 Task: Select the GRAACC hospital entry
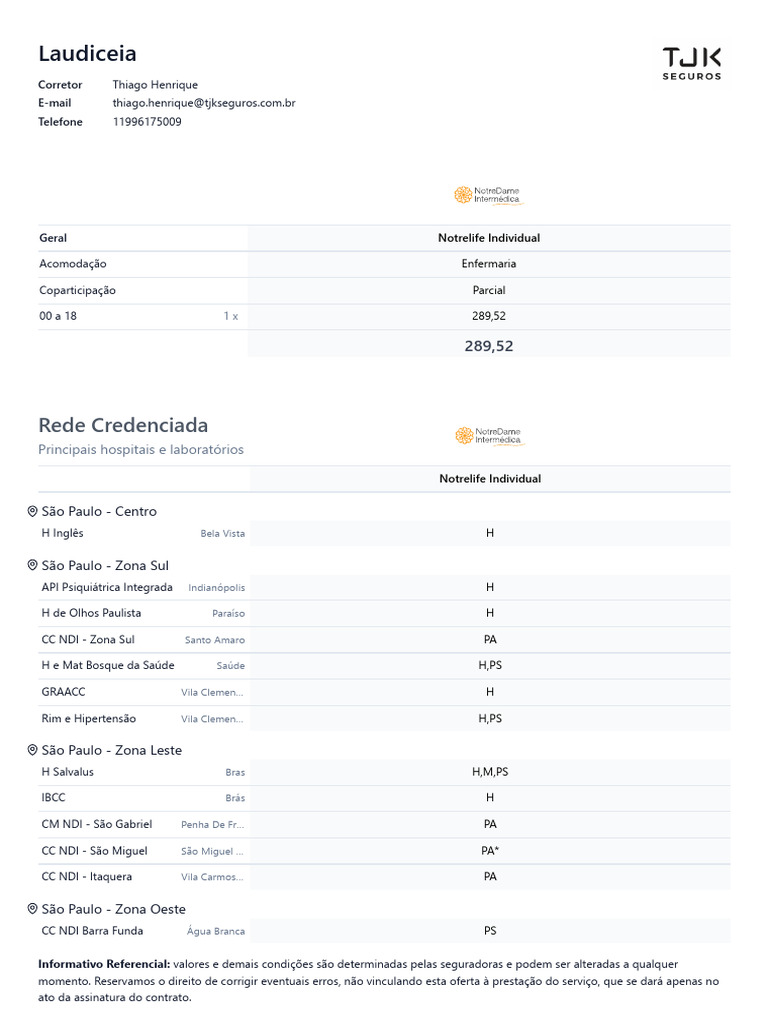(63, 691)
